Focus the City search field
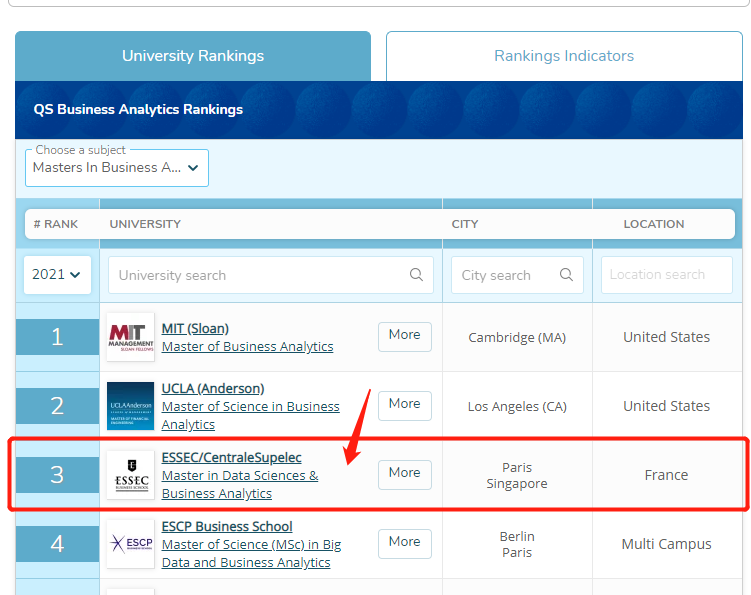The height and width of the screenshot is (595, 751). [x=517, y=275]
